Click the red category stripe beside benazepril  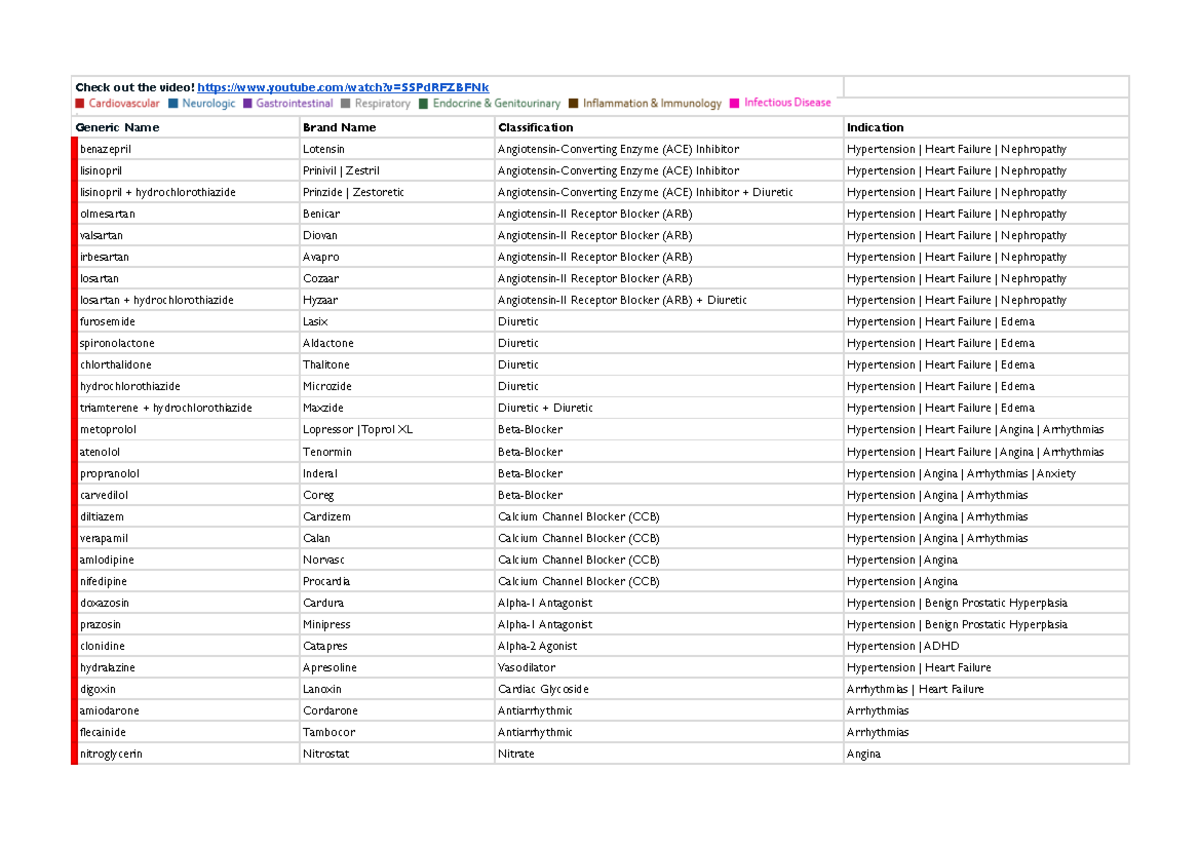[x=74, y=148]
